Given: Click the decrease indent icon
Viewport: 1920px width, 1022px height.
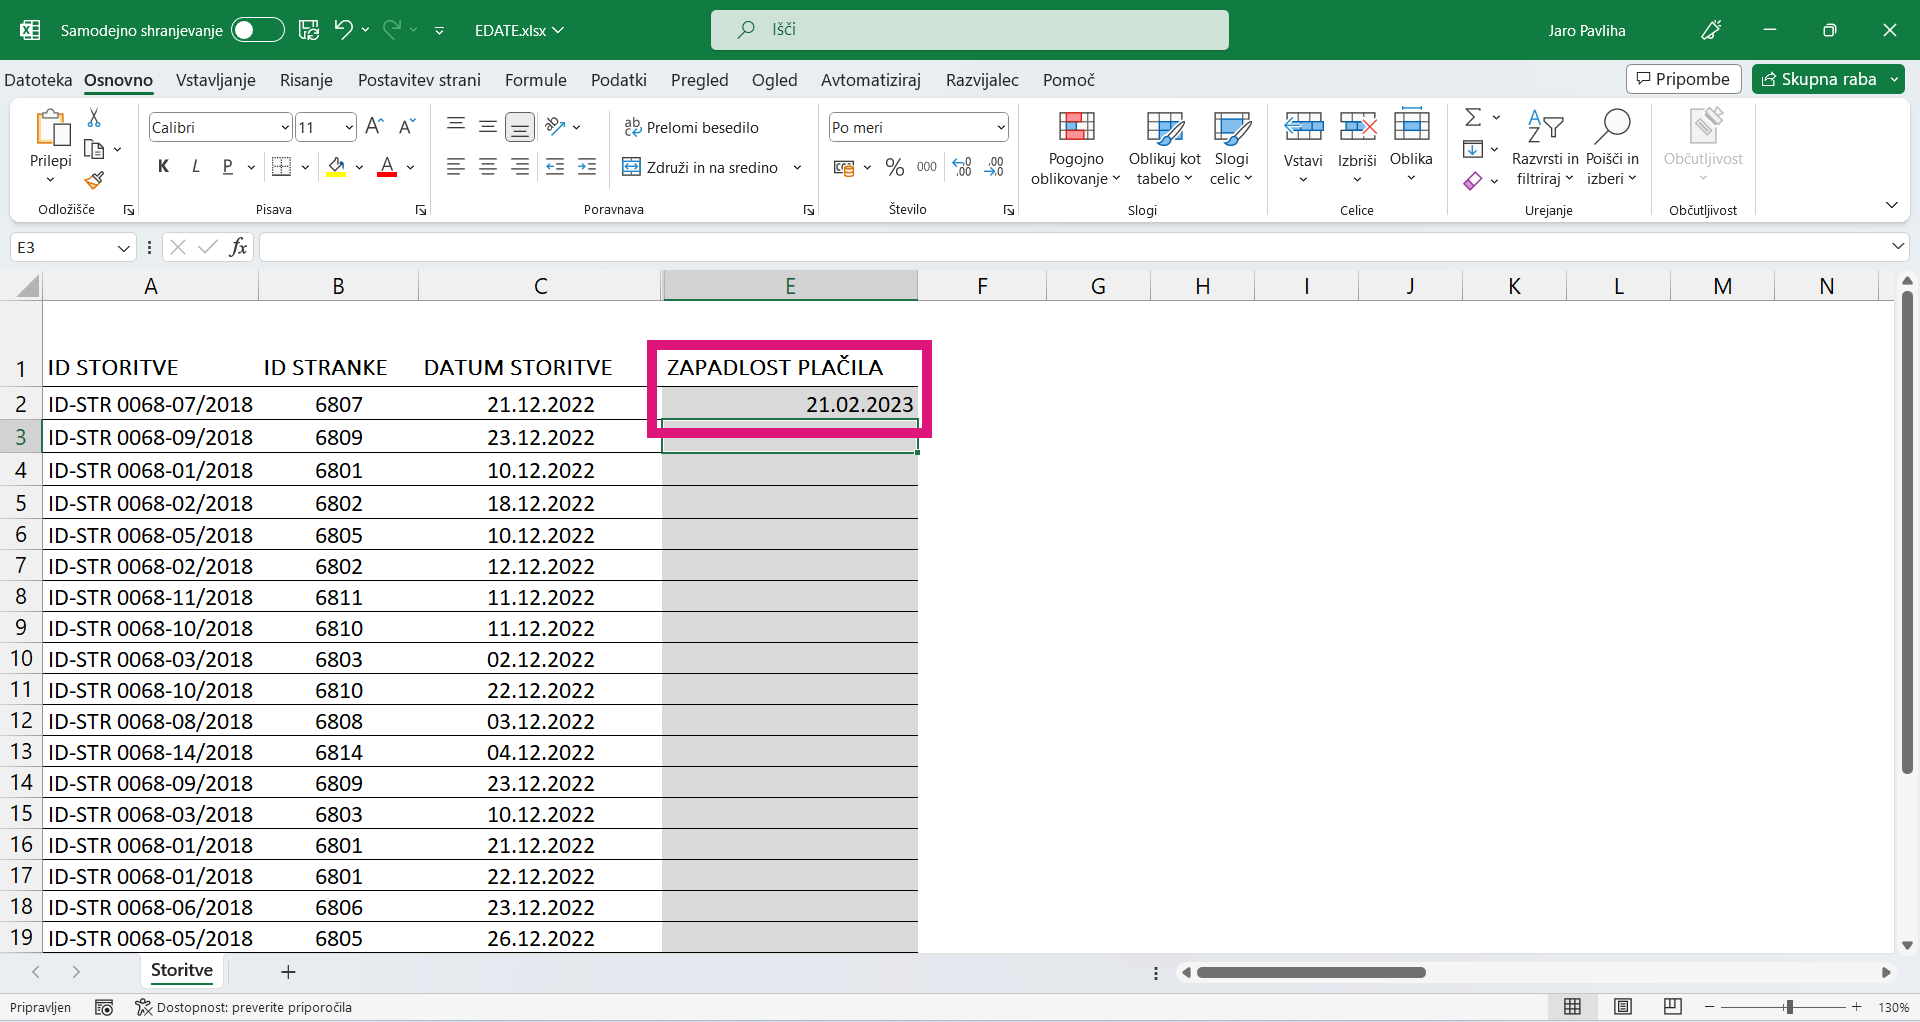Looking at the screenshot, I should point(555,167).
